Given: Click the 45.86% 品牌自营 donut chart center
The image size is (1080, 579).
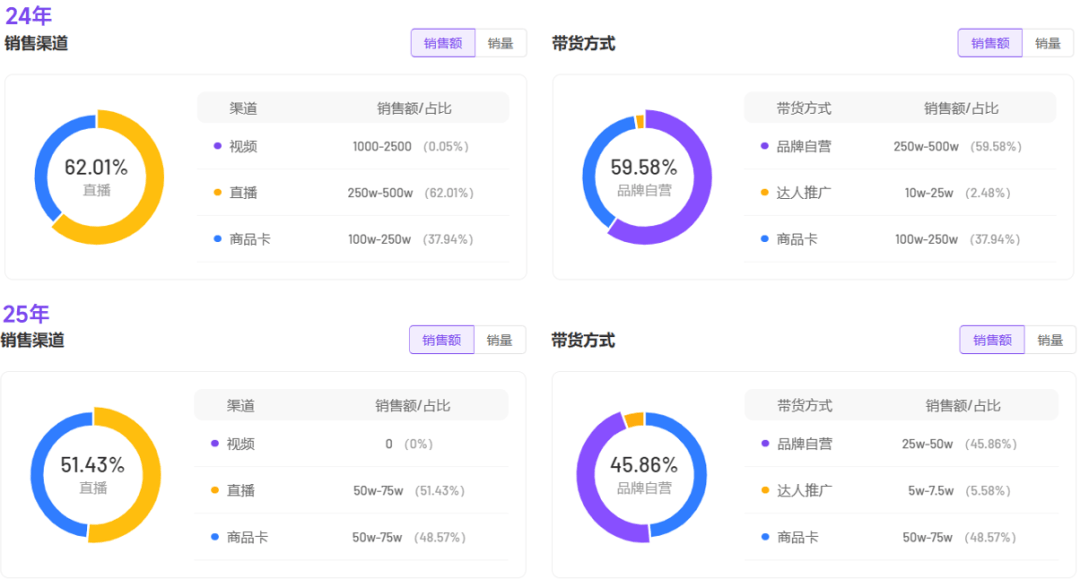Looking at the screenshot, I should (x=644, y=475).
